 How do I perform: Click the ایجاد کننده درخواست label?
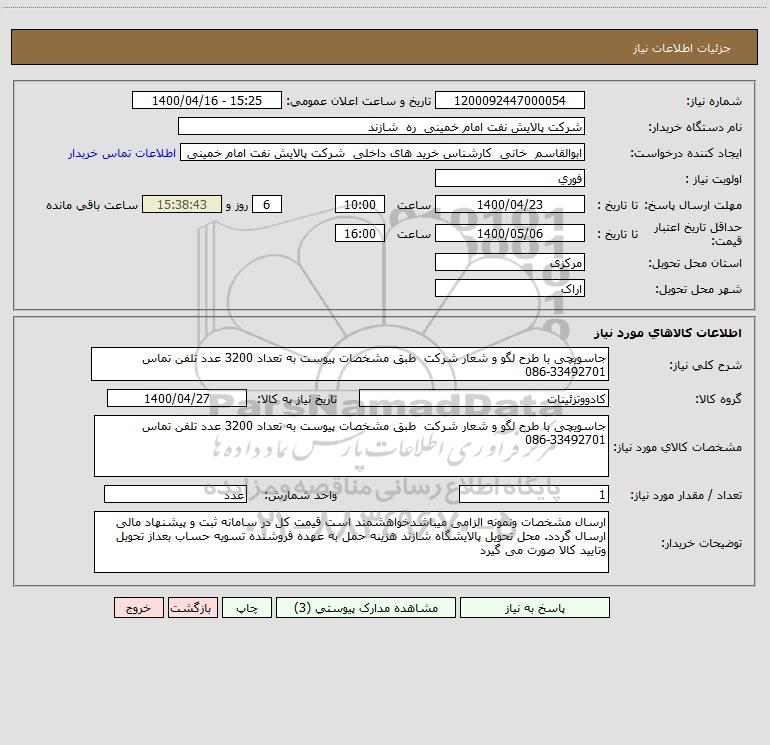pyautogui.click(x=686, y=153)
